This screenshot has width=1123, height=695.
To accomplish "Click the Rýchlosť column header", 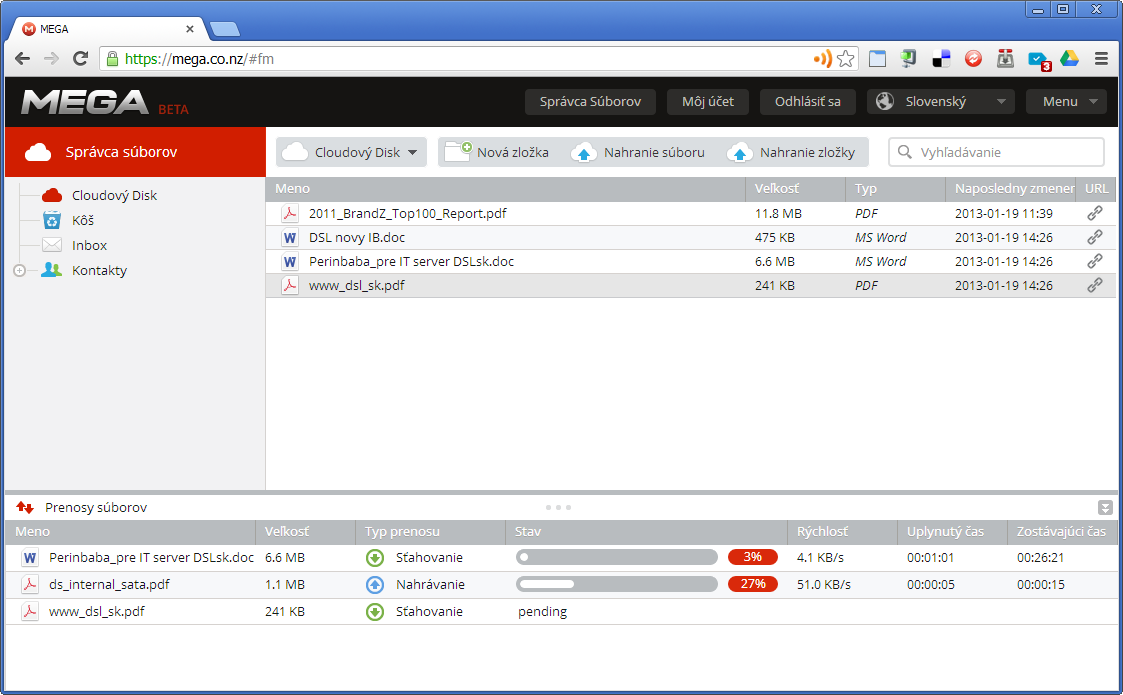I will (x=842, y=532).
